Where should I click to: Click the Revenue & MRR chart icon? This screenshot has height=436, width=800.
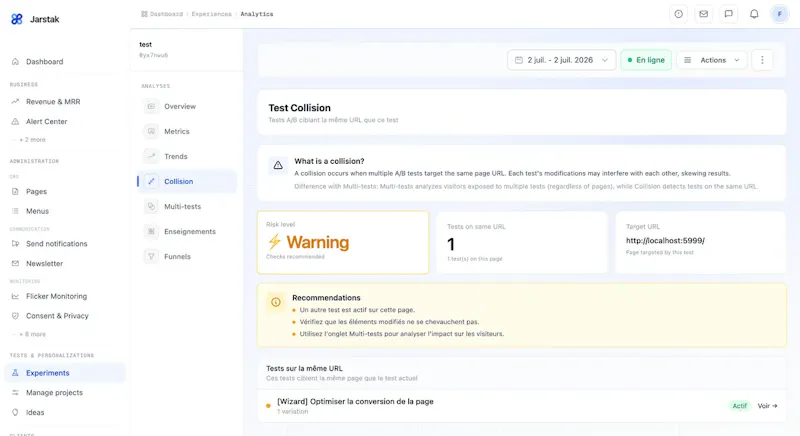(x=15, y=101)
